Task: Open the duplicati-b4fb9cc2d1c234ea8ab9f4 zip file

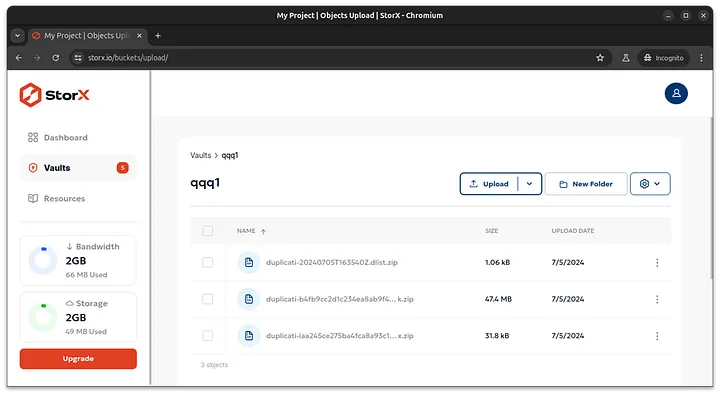Action: (340, 299)
